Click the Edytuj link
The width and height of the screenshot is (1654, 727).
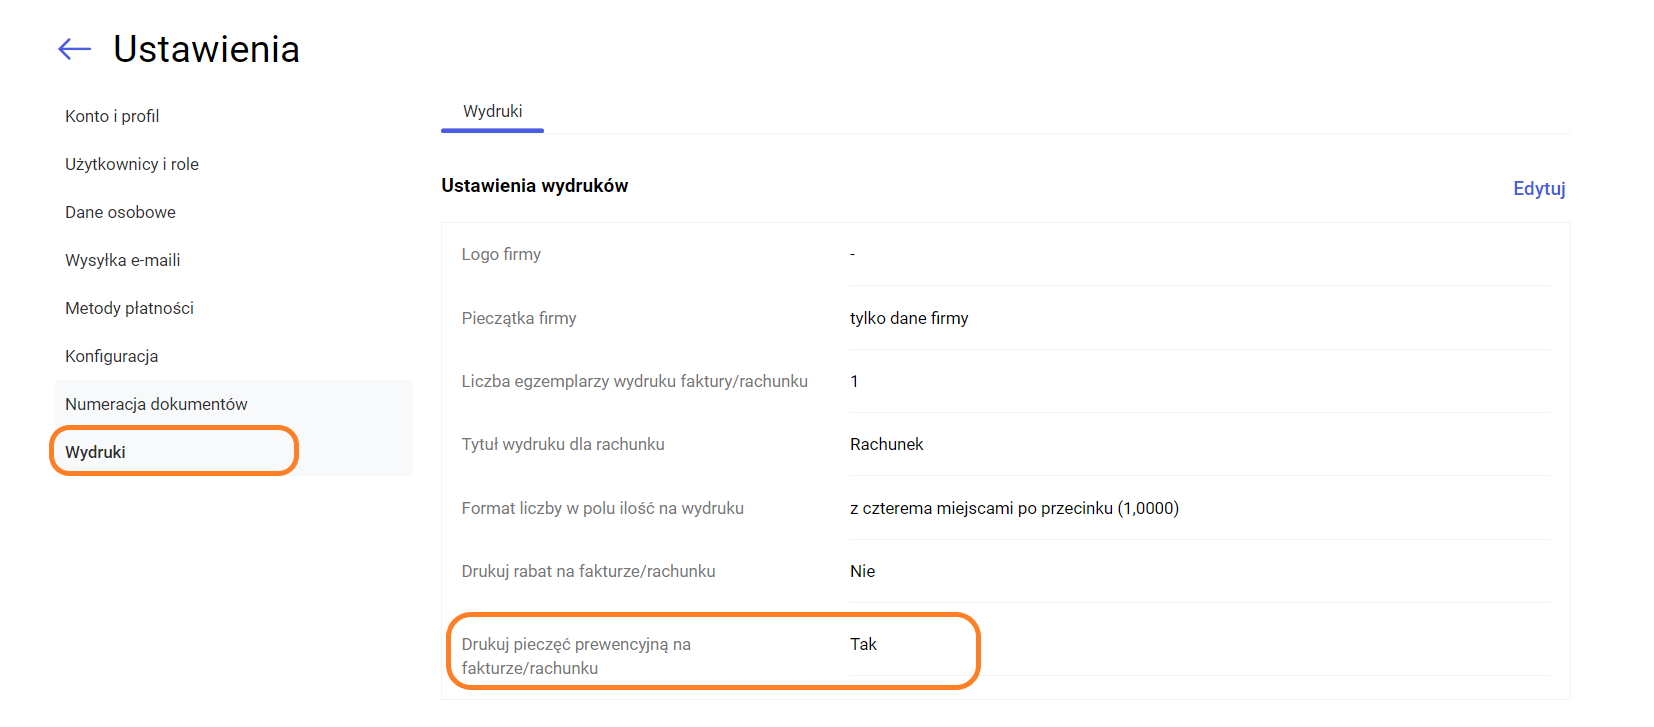(x=1538, y=188)
